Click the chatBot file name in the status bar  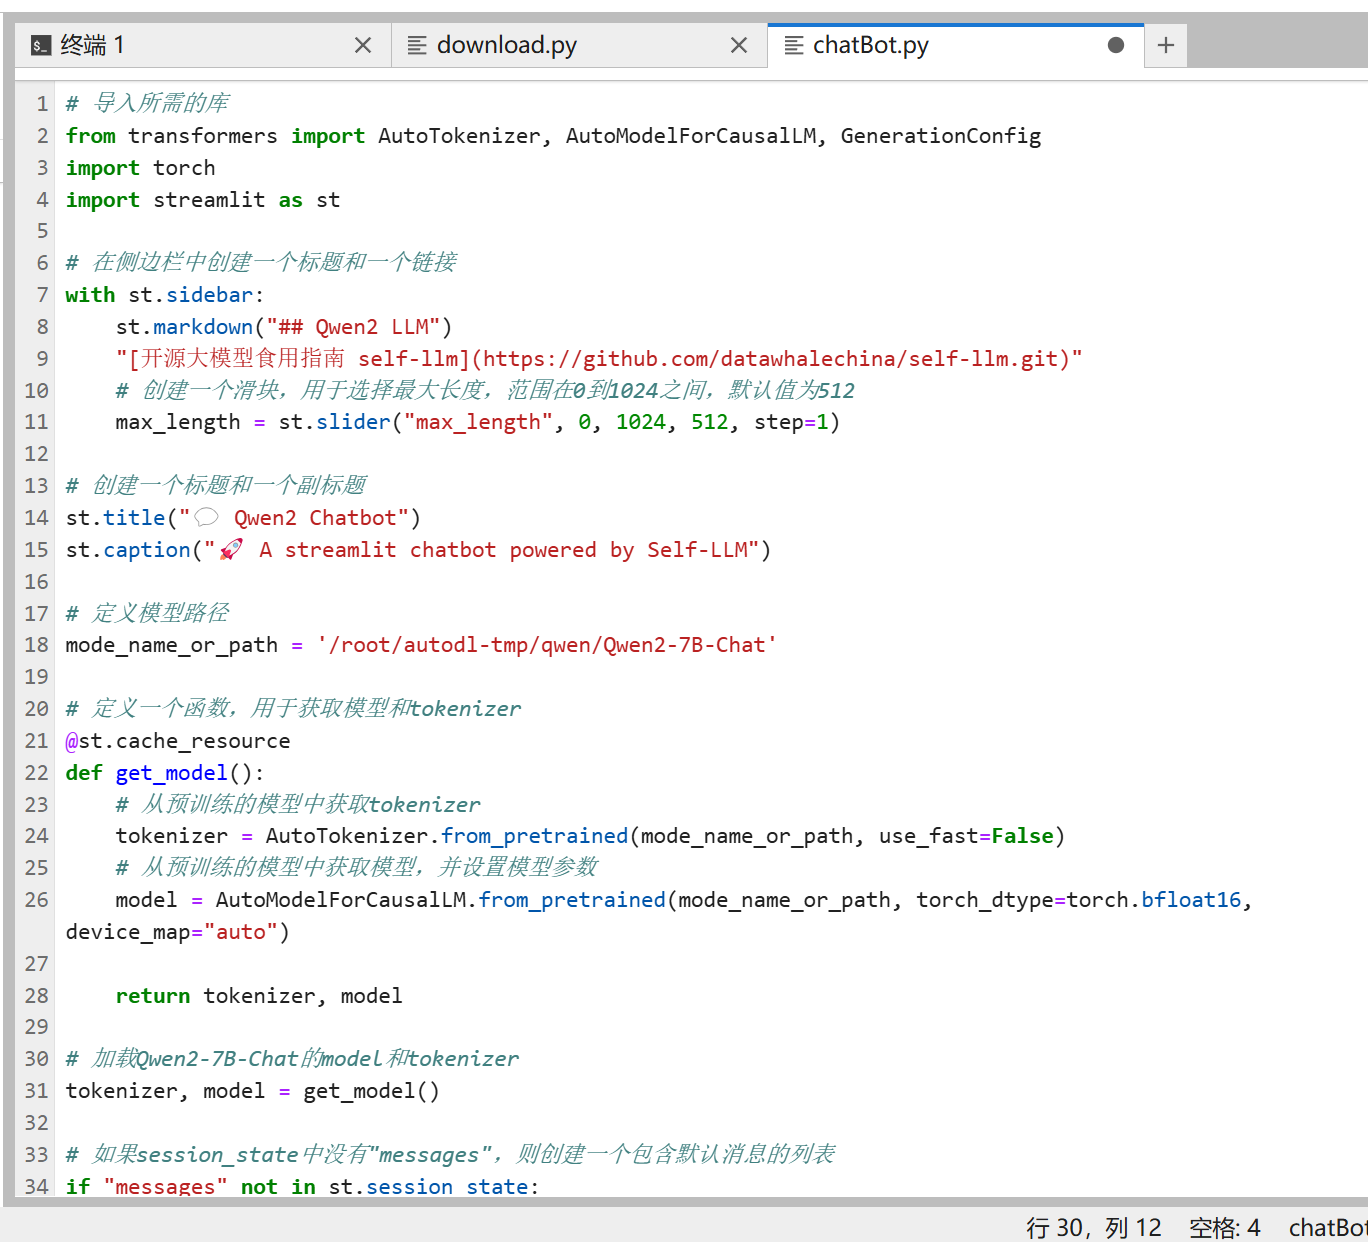[1326, 1227]
